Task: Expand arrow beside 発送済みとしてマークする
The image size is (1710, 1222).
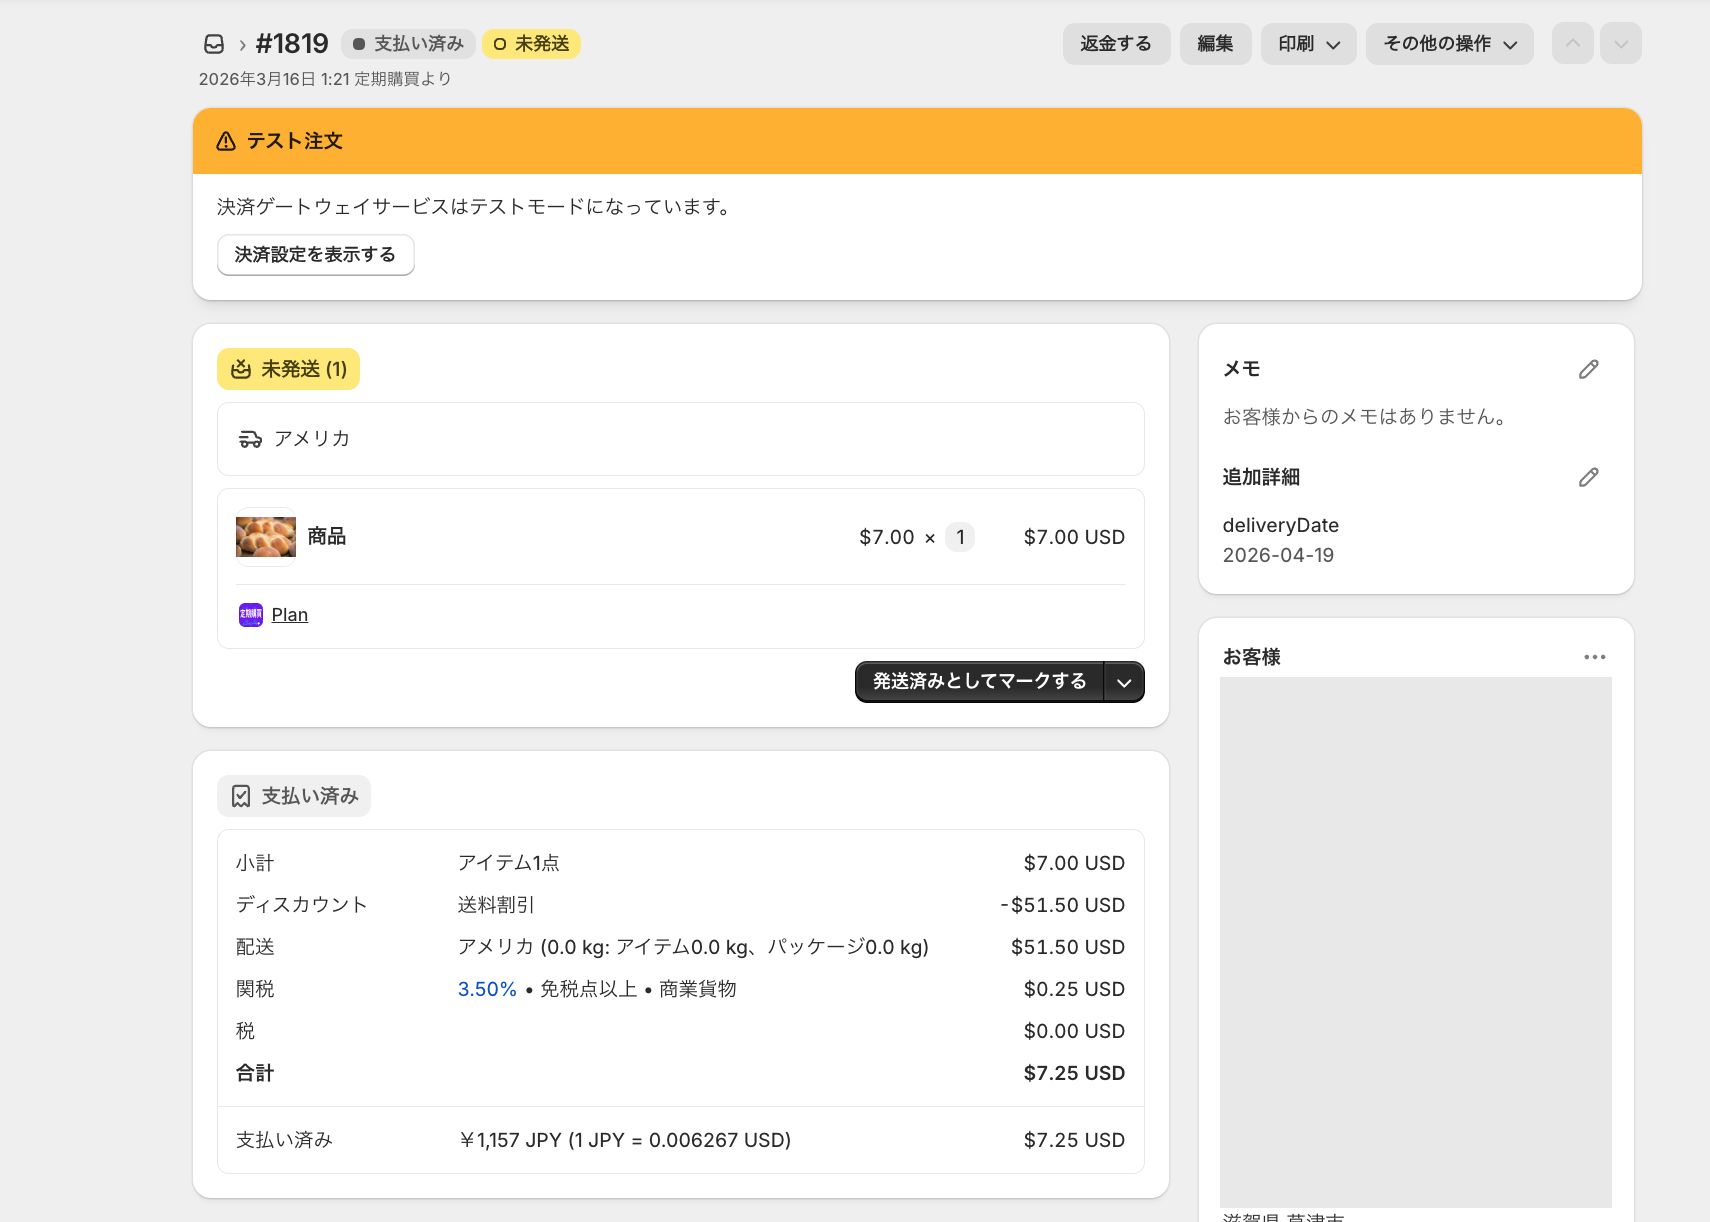Action: coord(1124,682)
